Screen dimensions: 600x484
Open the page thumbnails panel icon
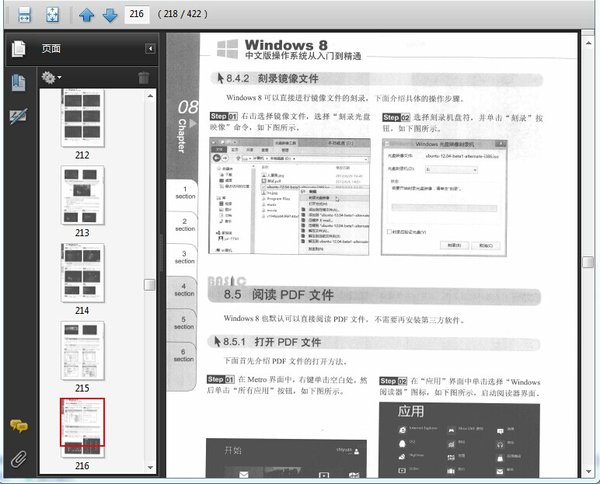point(18,49)
